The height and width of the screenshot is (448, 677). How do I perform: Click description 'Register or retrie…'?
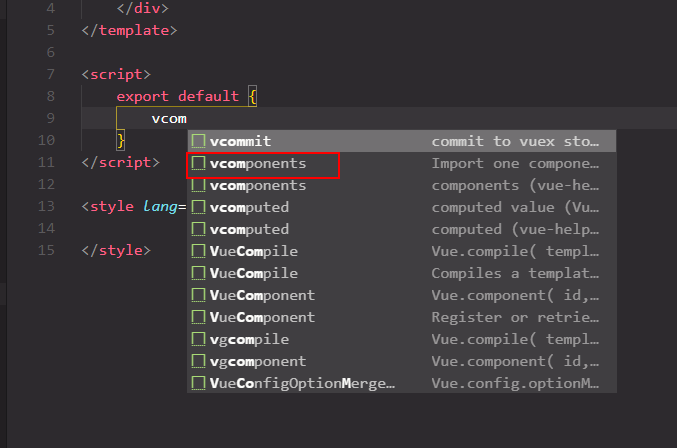click(515, 317)
